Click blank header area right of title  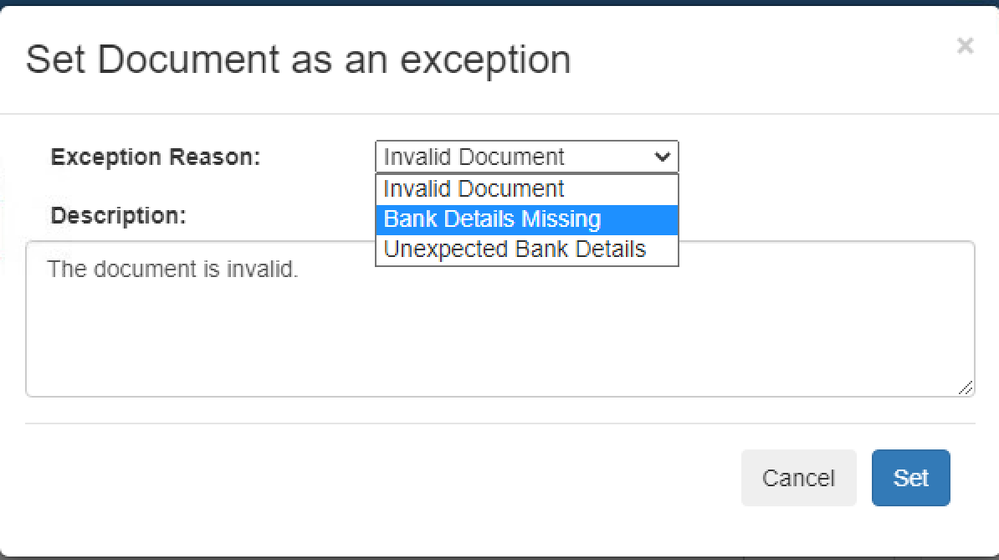pyautogui.click(x=760, y=60)
